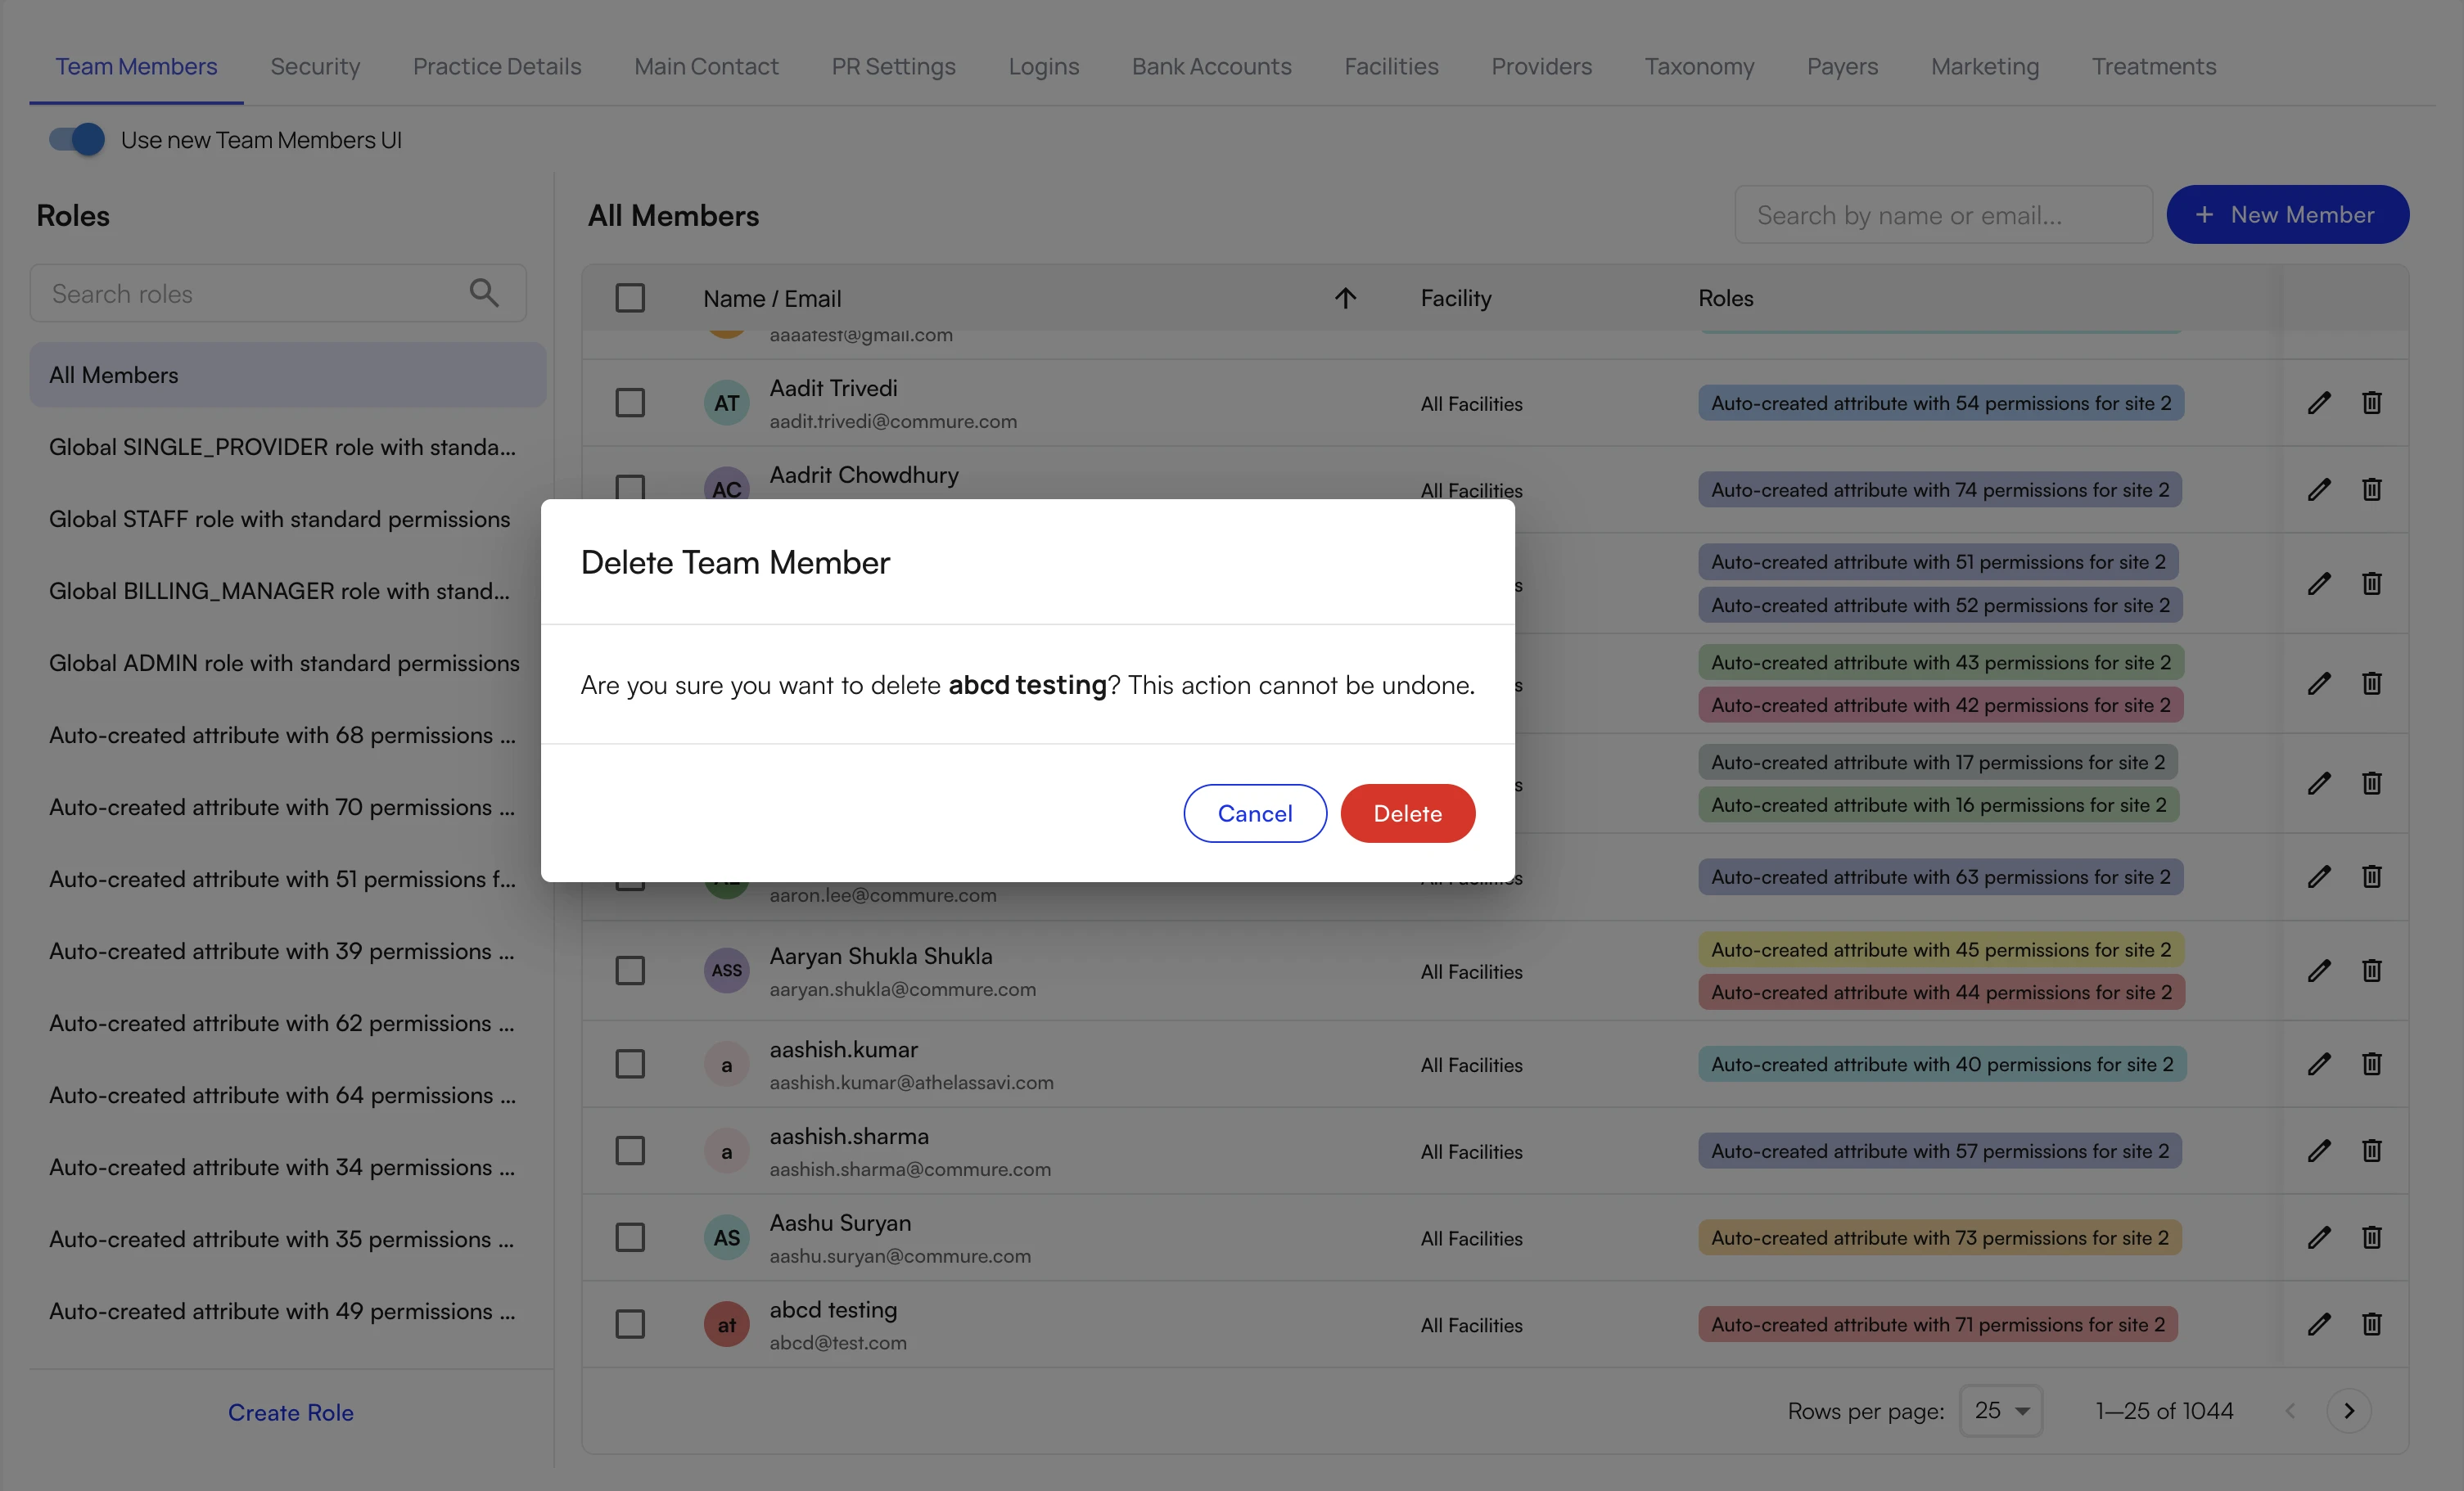Focus the Search by name or email field

click(x=1943, y=214)
